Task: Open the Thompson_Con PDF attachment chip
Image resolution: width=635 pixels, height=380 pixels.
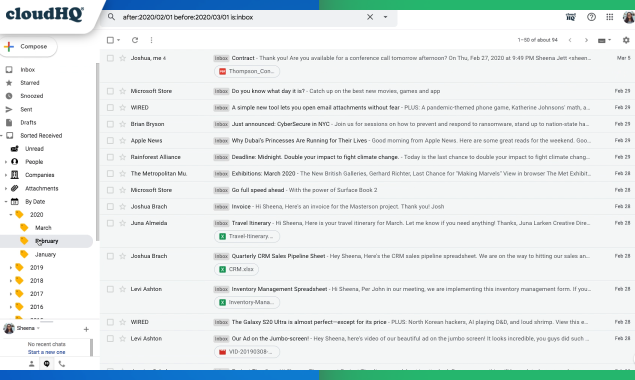Action: (x=247, y=71)
